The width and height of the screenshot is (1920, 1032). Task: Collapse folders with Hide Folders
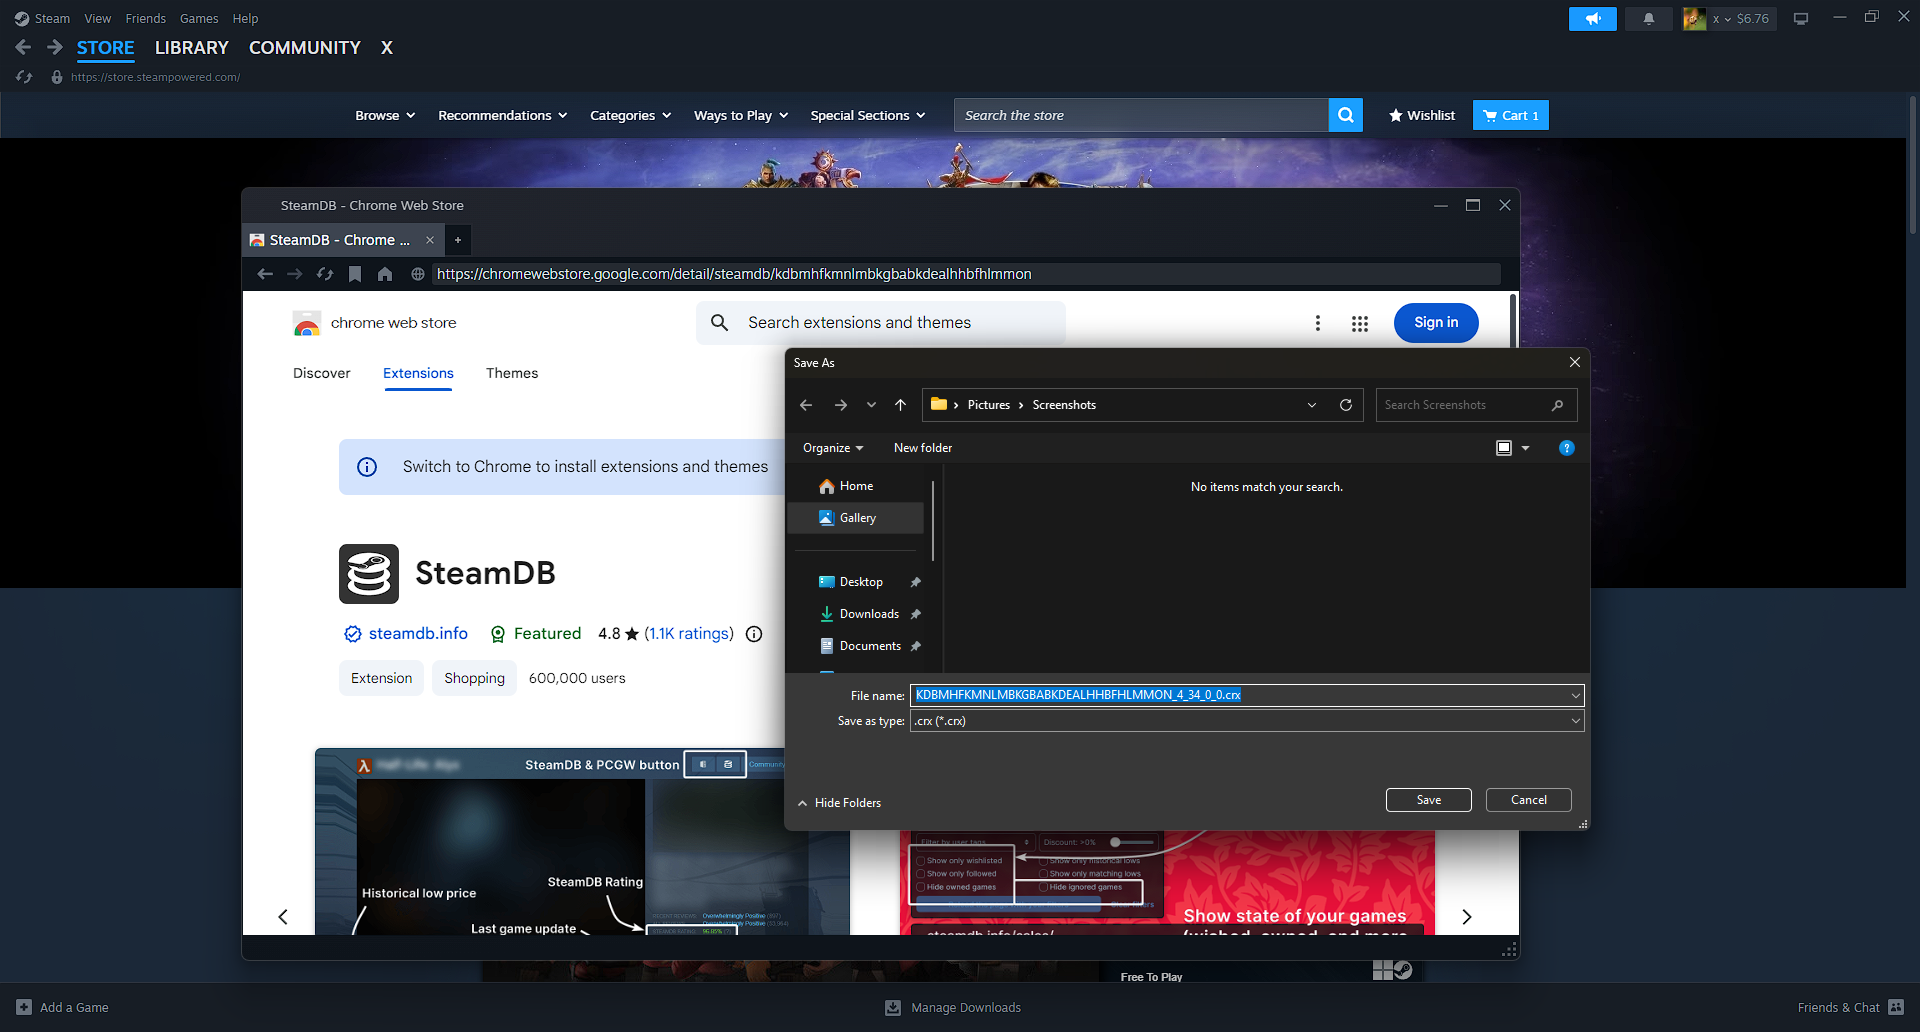(839, 803)
